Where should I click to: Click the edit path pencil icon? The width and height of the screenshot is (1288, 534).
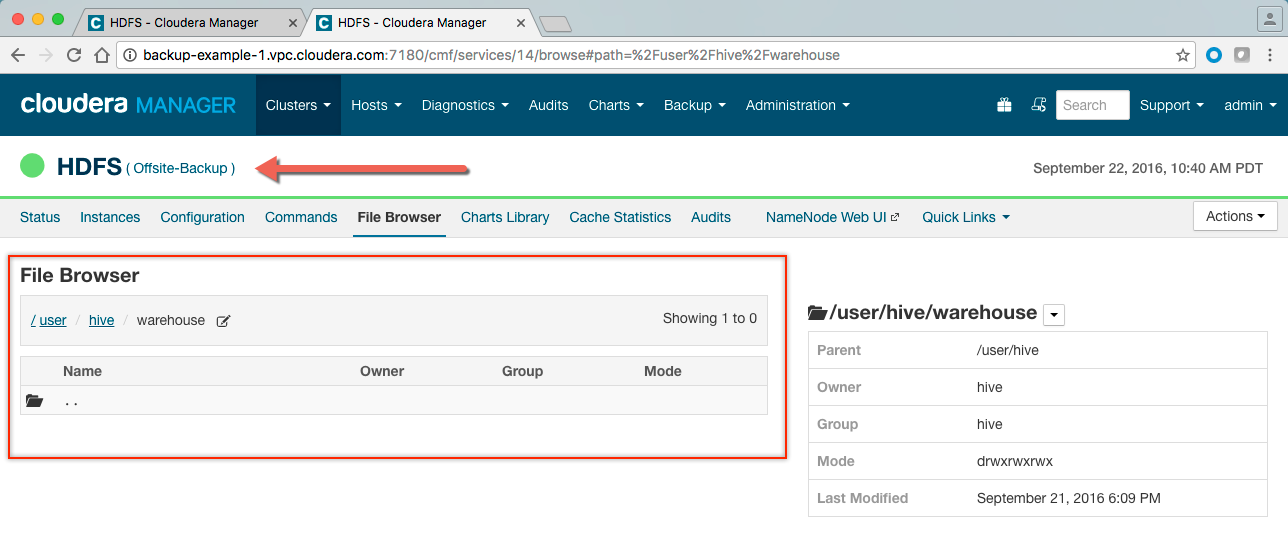tap(224, 321)
